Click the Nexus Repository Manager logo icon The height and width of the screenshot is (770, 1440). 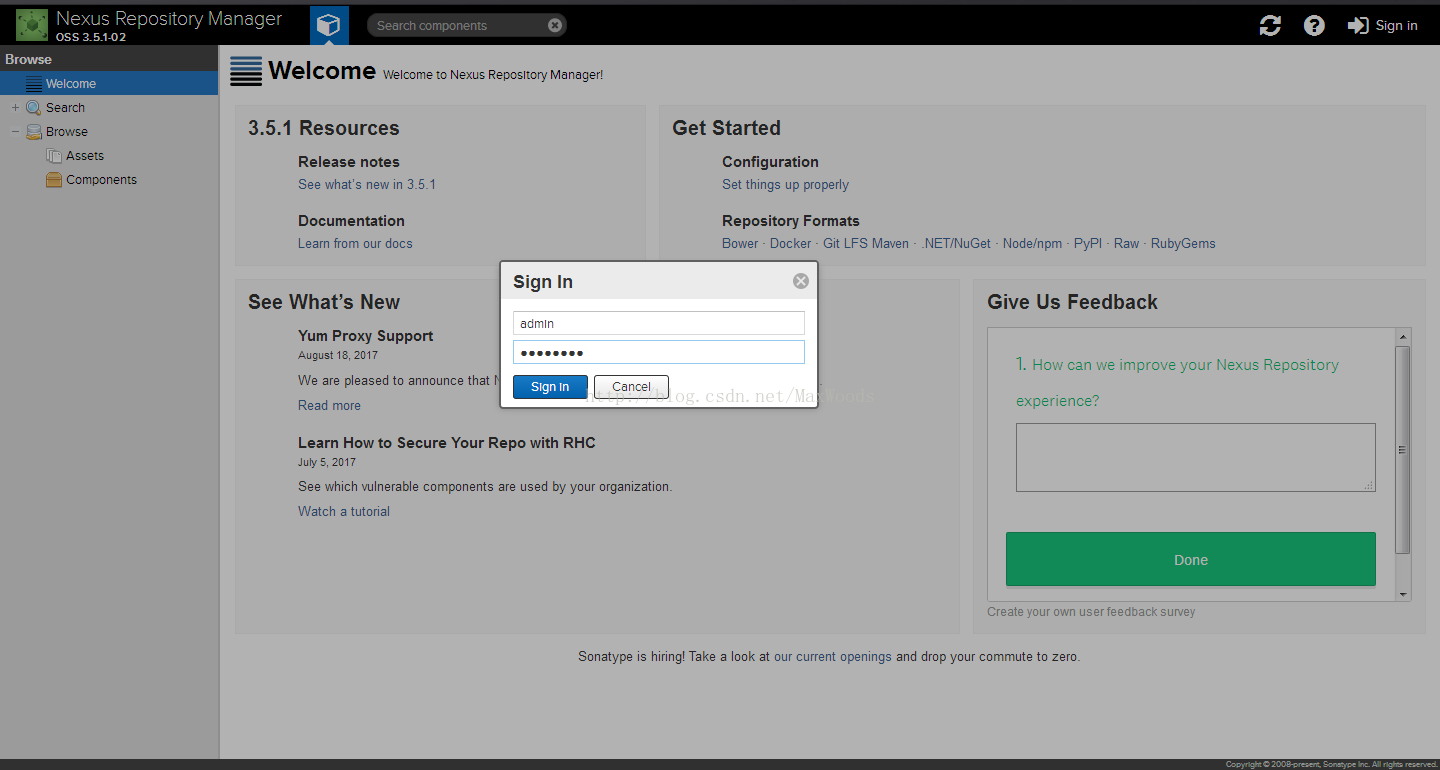[32, 25]
